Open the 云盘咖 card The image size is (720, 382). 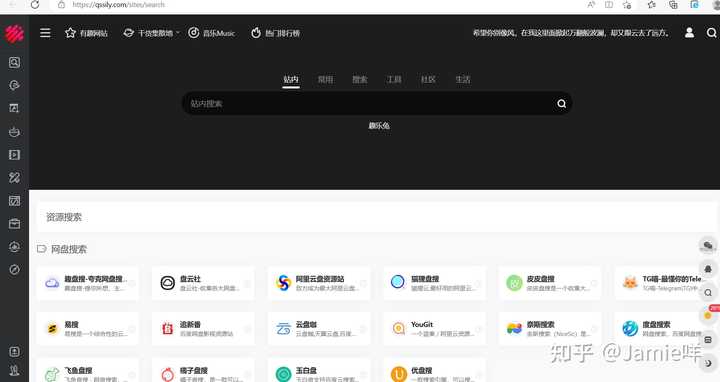[x=319, y=329]
